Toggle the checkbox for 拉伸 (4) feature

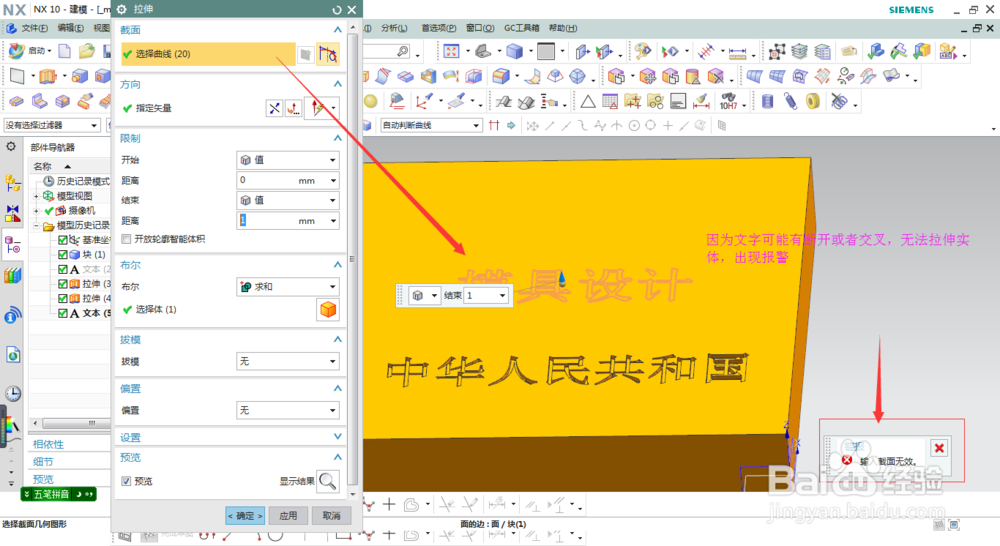coord(62,299)
